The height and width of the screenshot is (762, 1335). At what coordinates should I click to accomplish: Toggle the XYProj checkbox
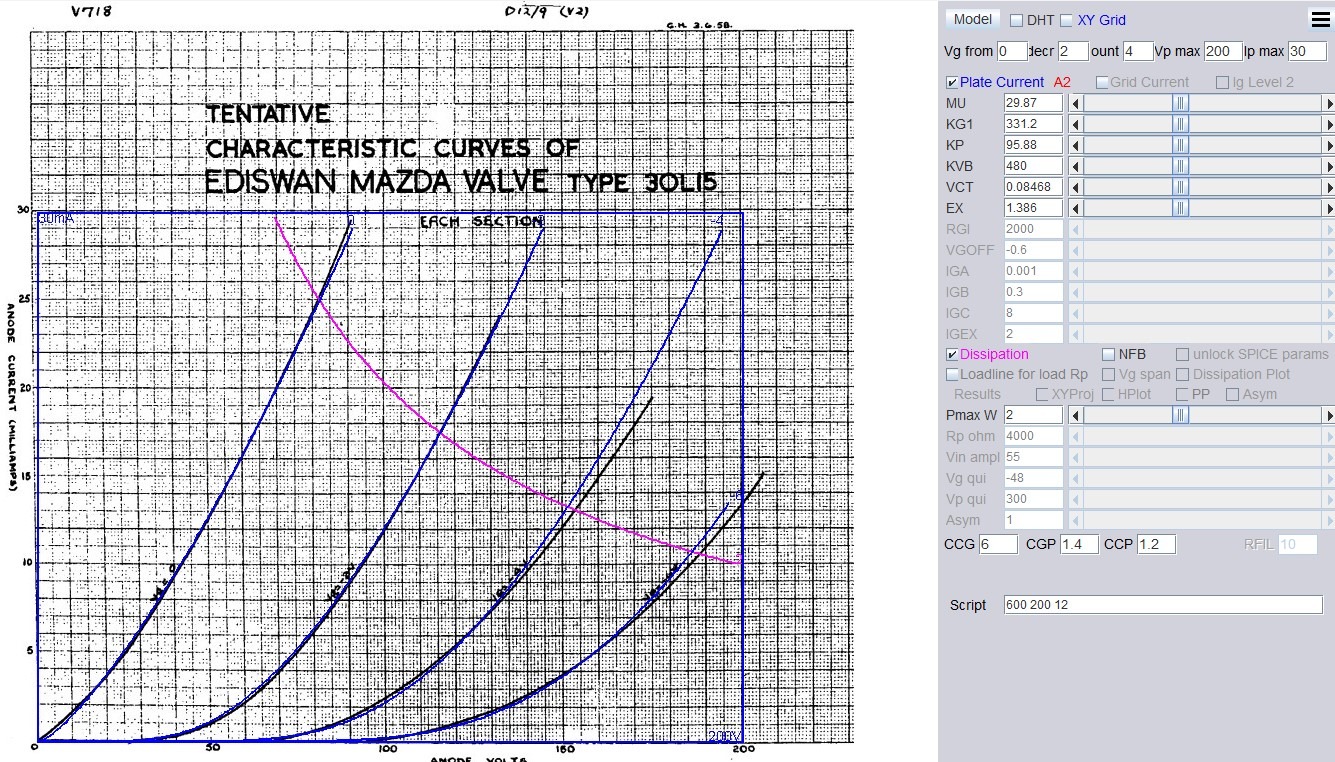pos(1041,394)
